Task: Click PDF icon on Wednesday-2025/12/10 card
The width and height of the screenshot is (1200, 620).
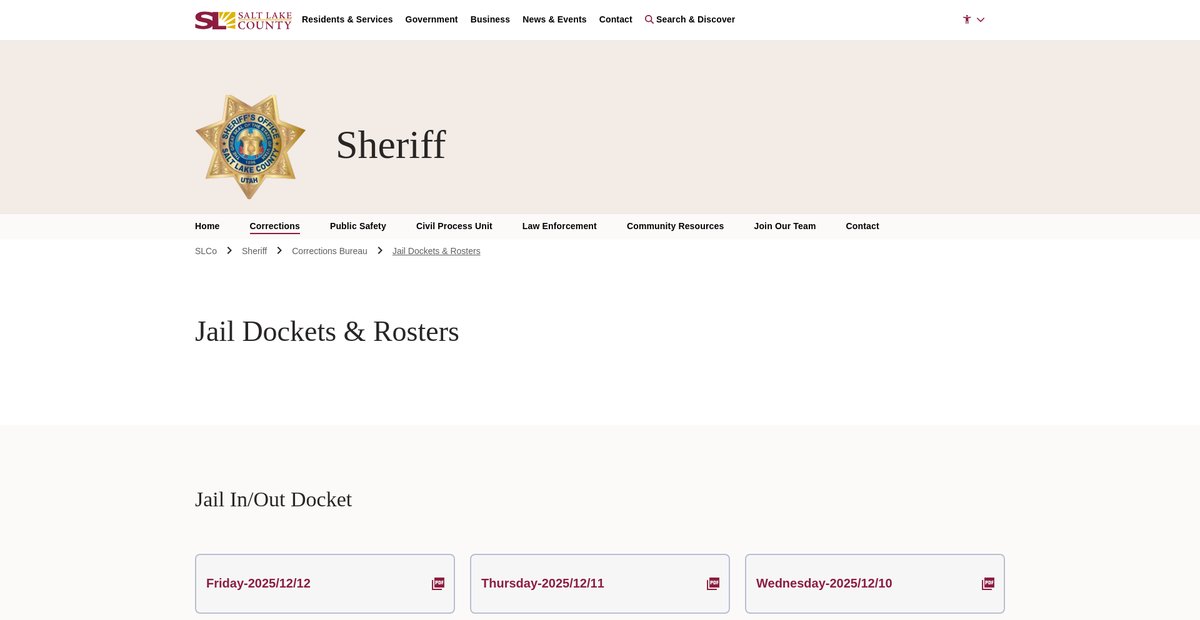Action: (x=988, y=584)
